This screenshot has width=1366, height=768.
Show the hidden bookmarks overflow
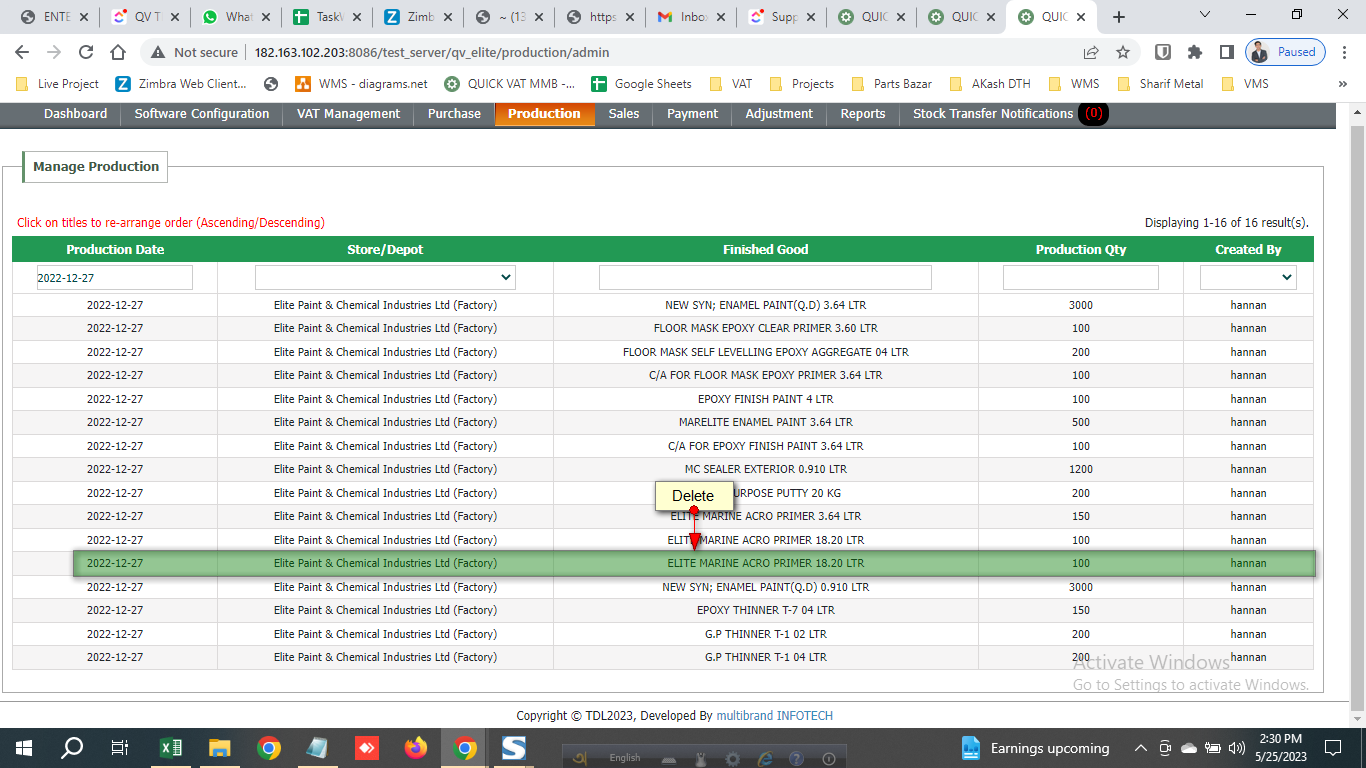tap(1343, 84)
